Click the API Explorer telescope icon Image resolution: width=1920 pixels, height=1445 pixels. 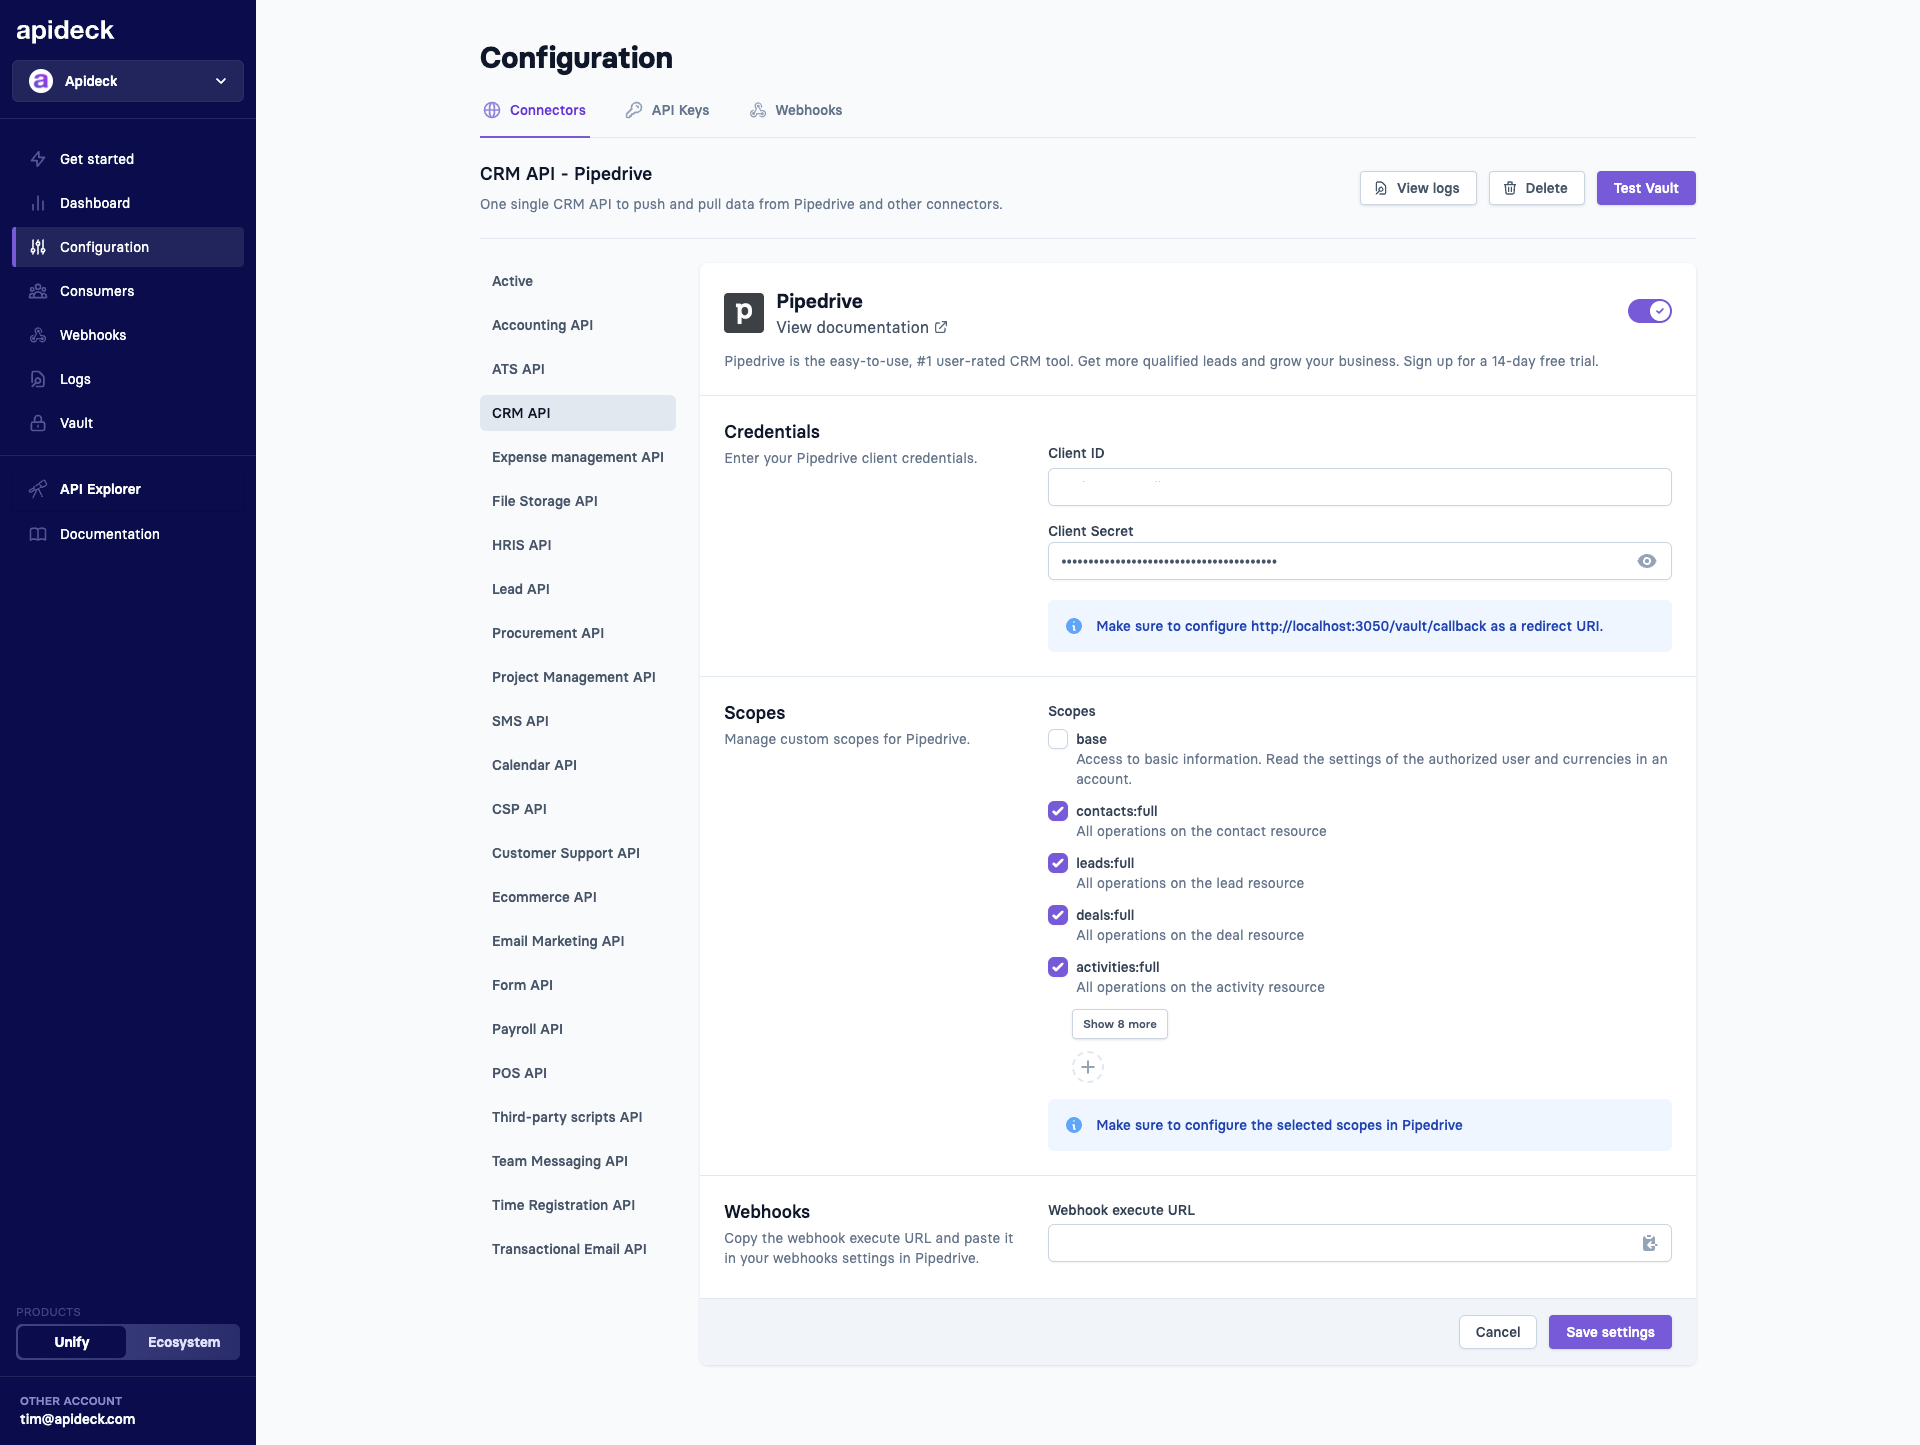38,489
